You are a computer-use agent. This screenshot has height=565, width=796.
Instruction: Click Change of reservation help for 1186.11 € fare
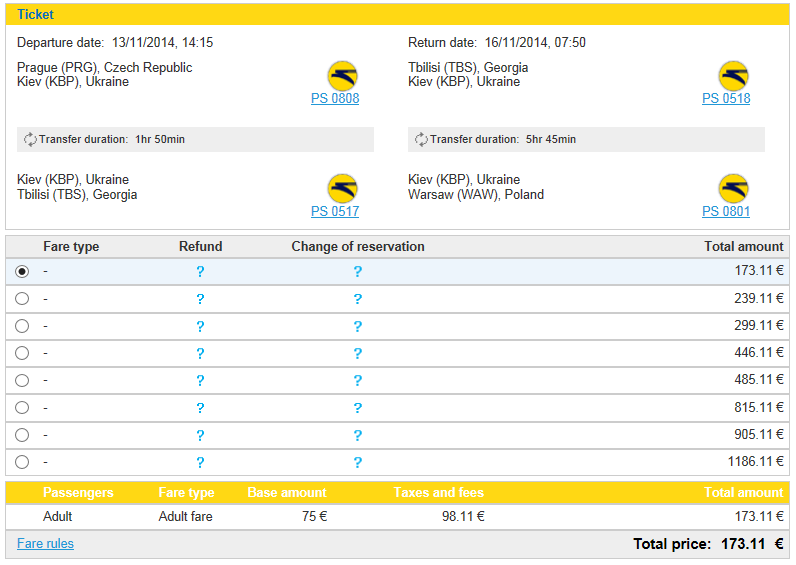[358, 462]
